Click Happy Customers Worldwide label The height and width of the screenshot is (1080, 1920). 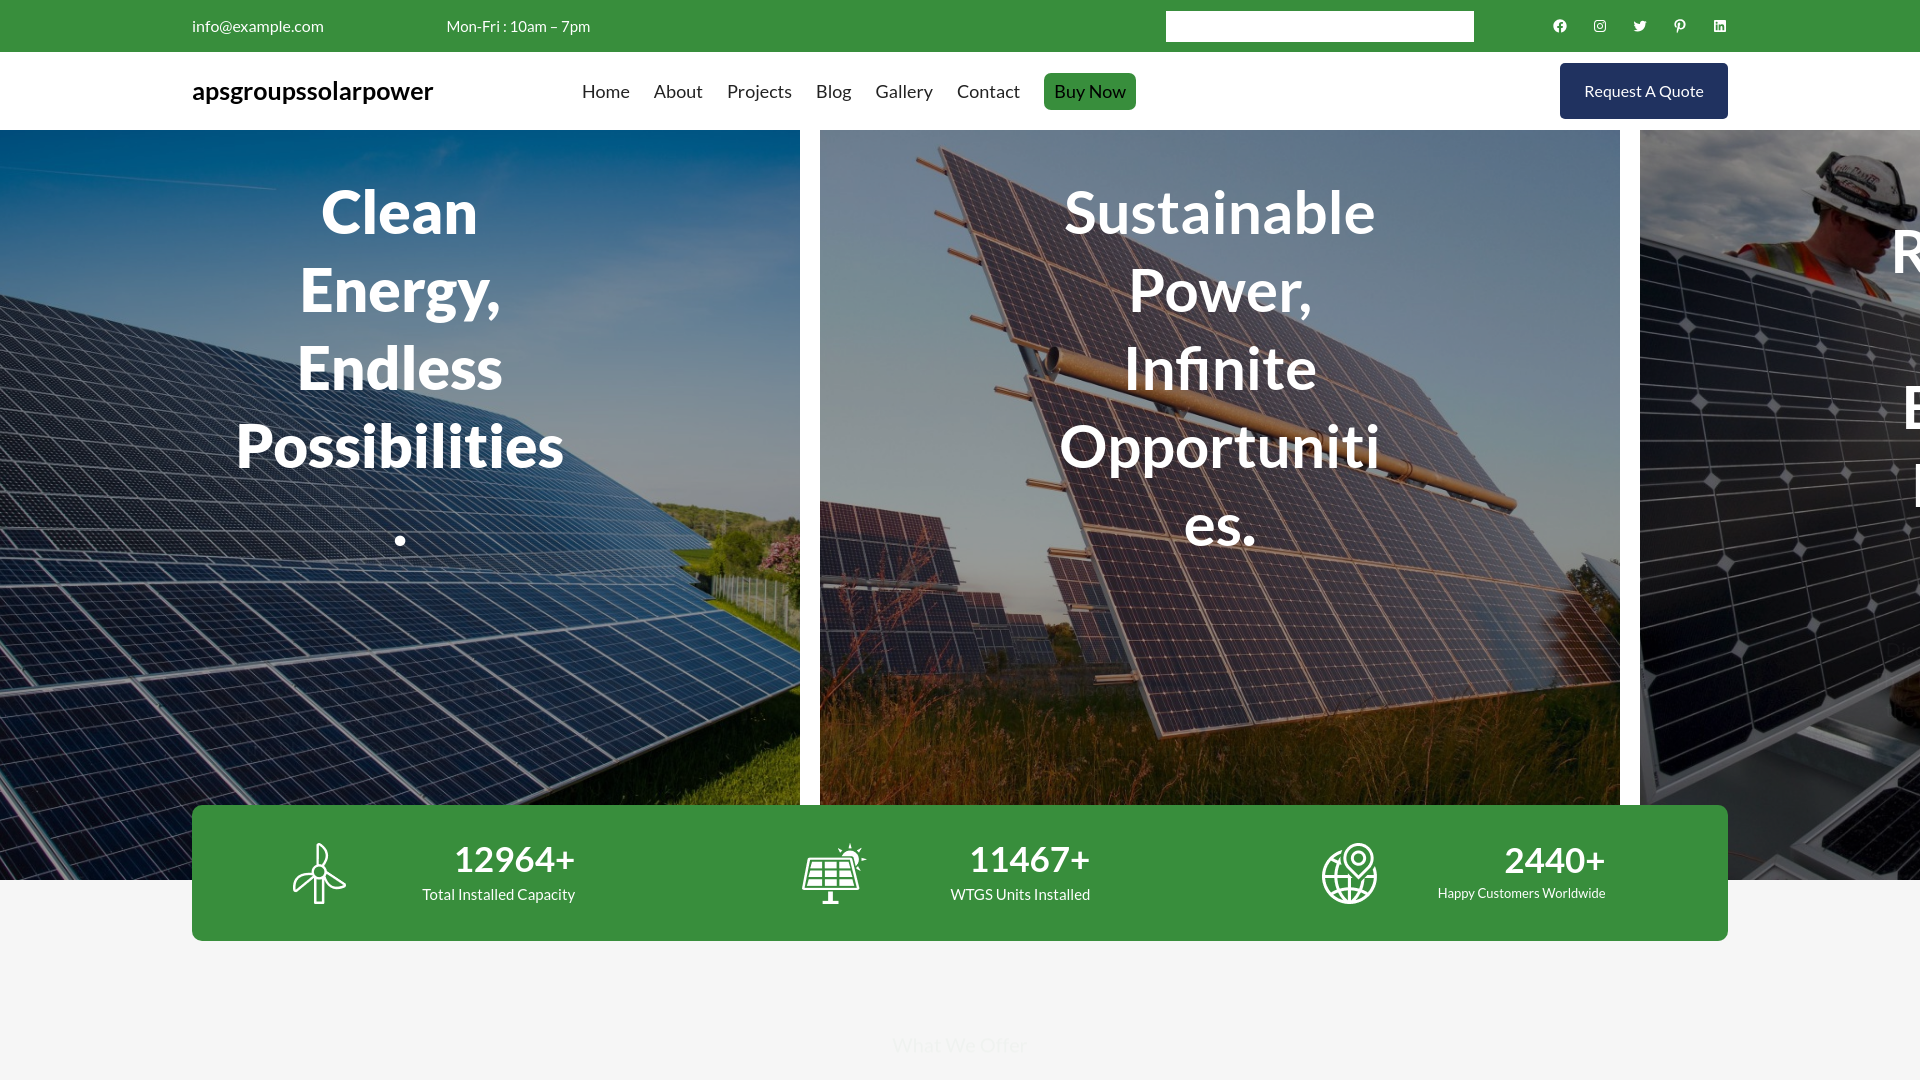1521,893
